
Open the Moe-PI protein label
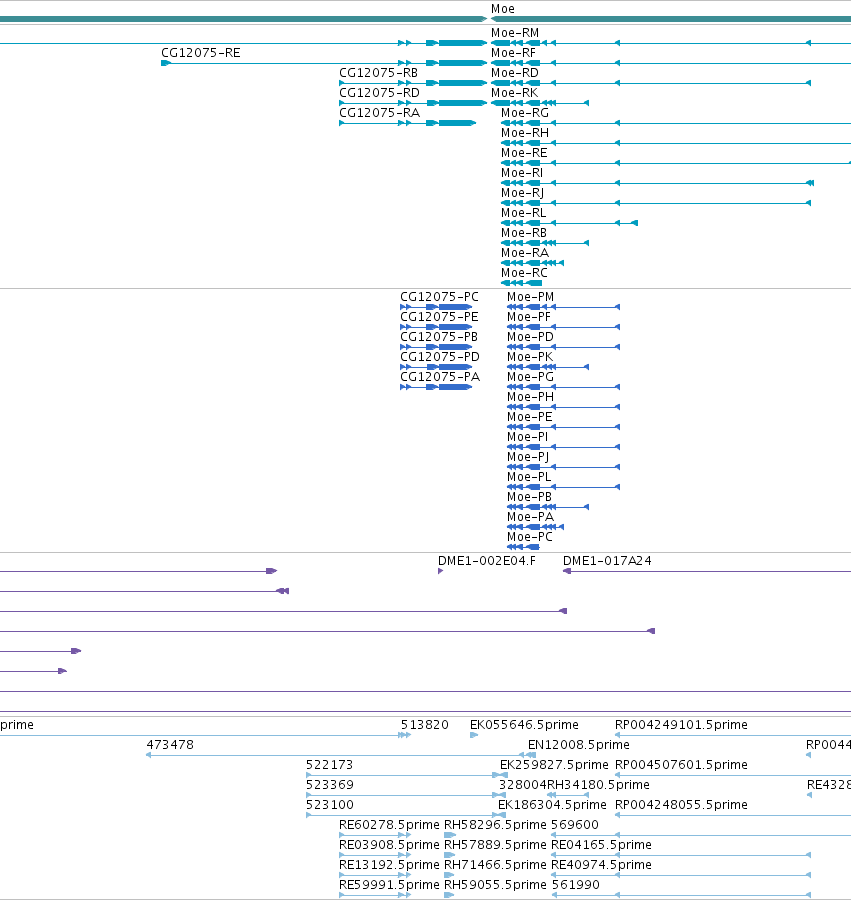[x=527, y=437]
